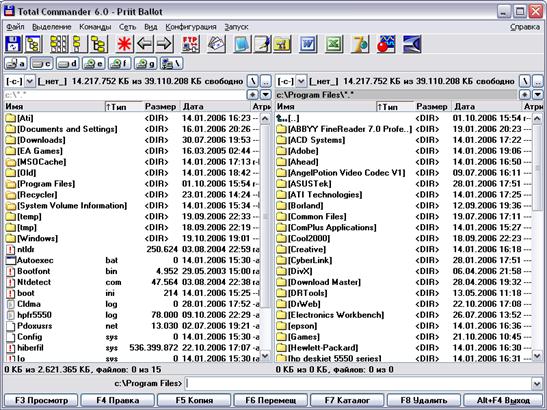Screen dimensions: 547x410
Task: Click the Autoexec bat file icon
Action: (11, 260)
